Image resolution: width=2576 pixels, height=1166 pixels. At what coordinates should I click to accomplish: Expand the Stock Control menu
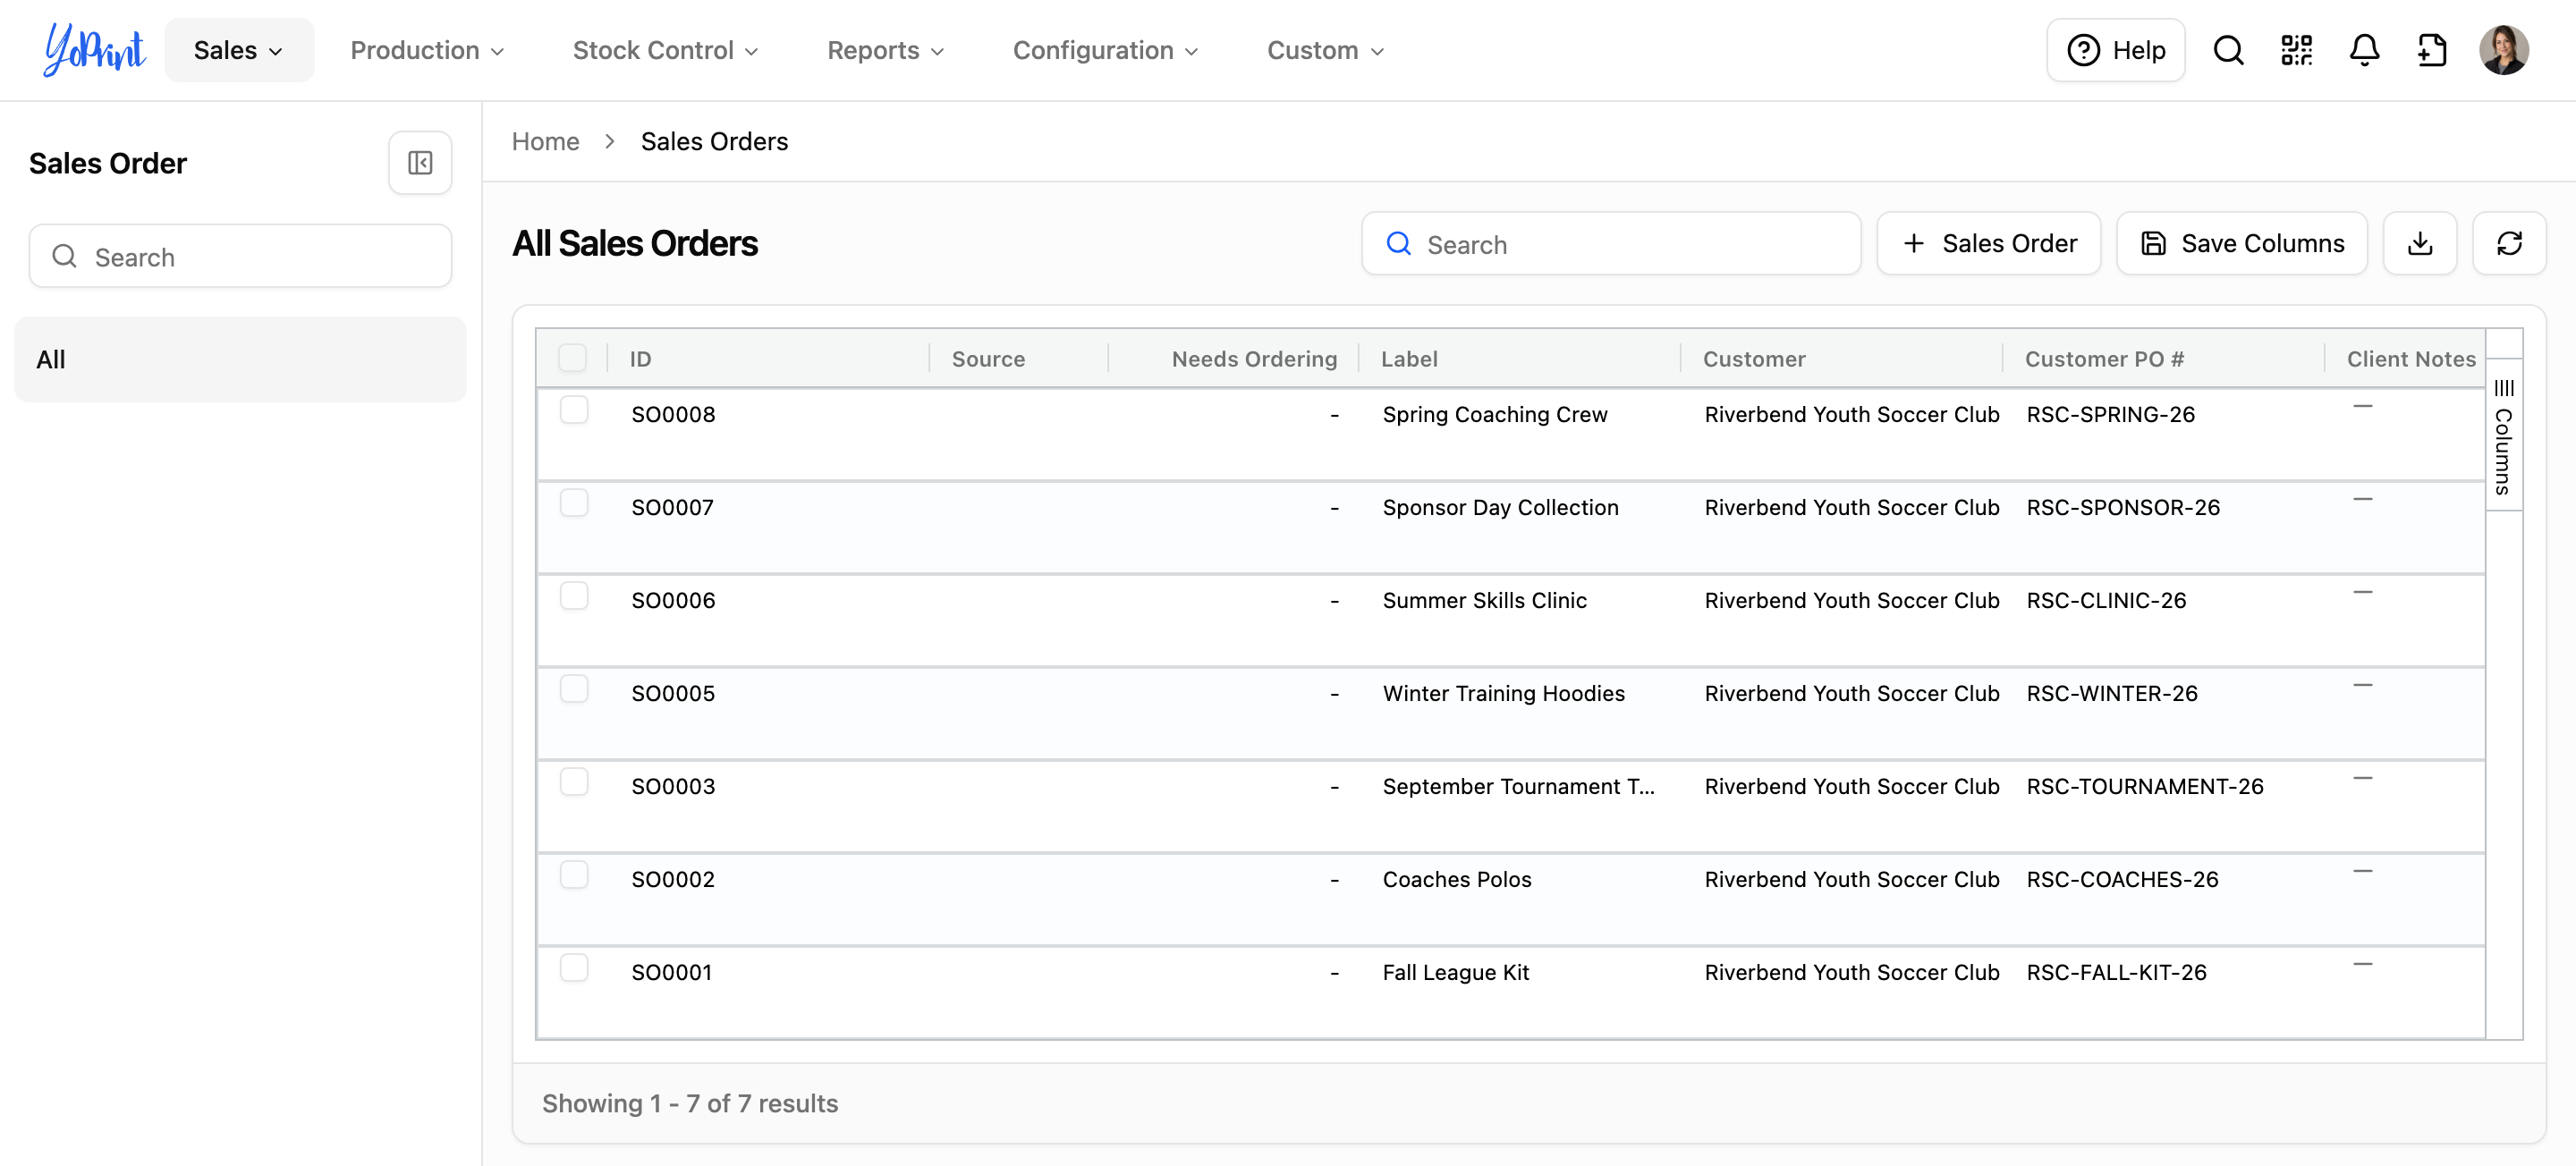pos(665,50)
